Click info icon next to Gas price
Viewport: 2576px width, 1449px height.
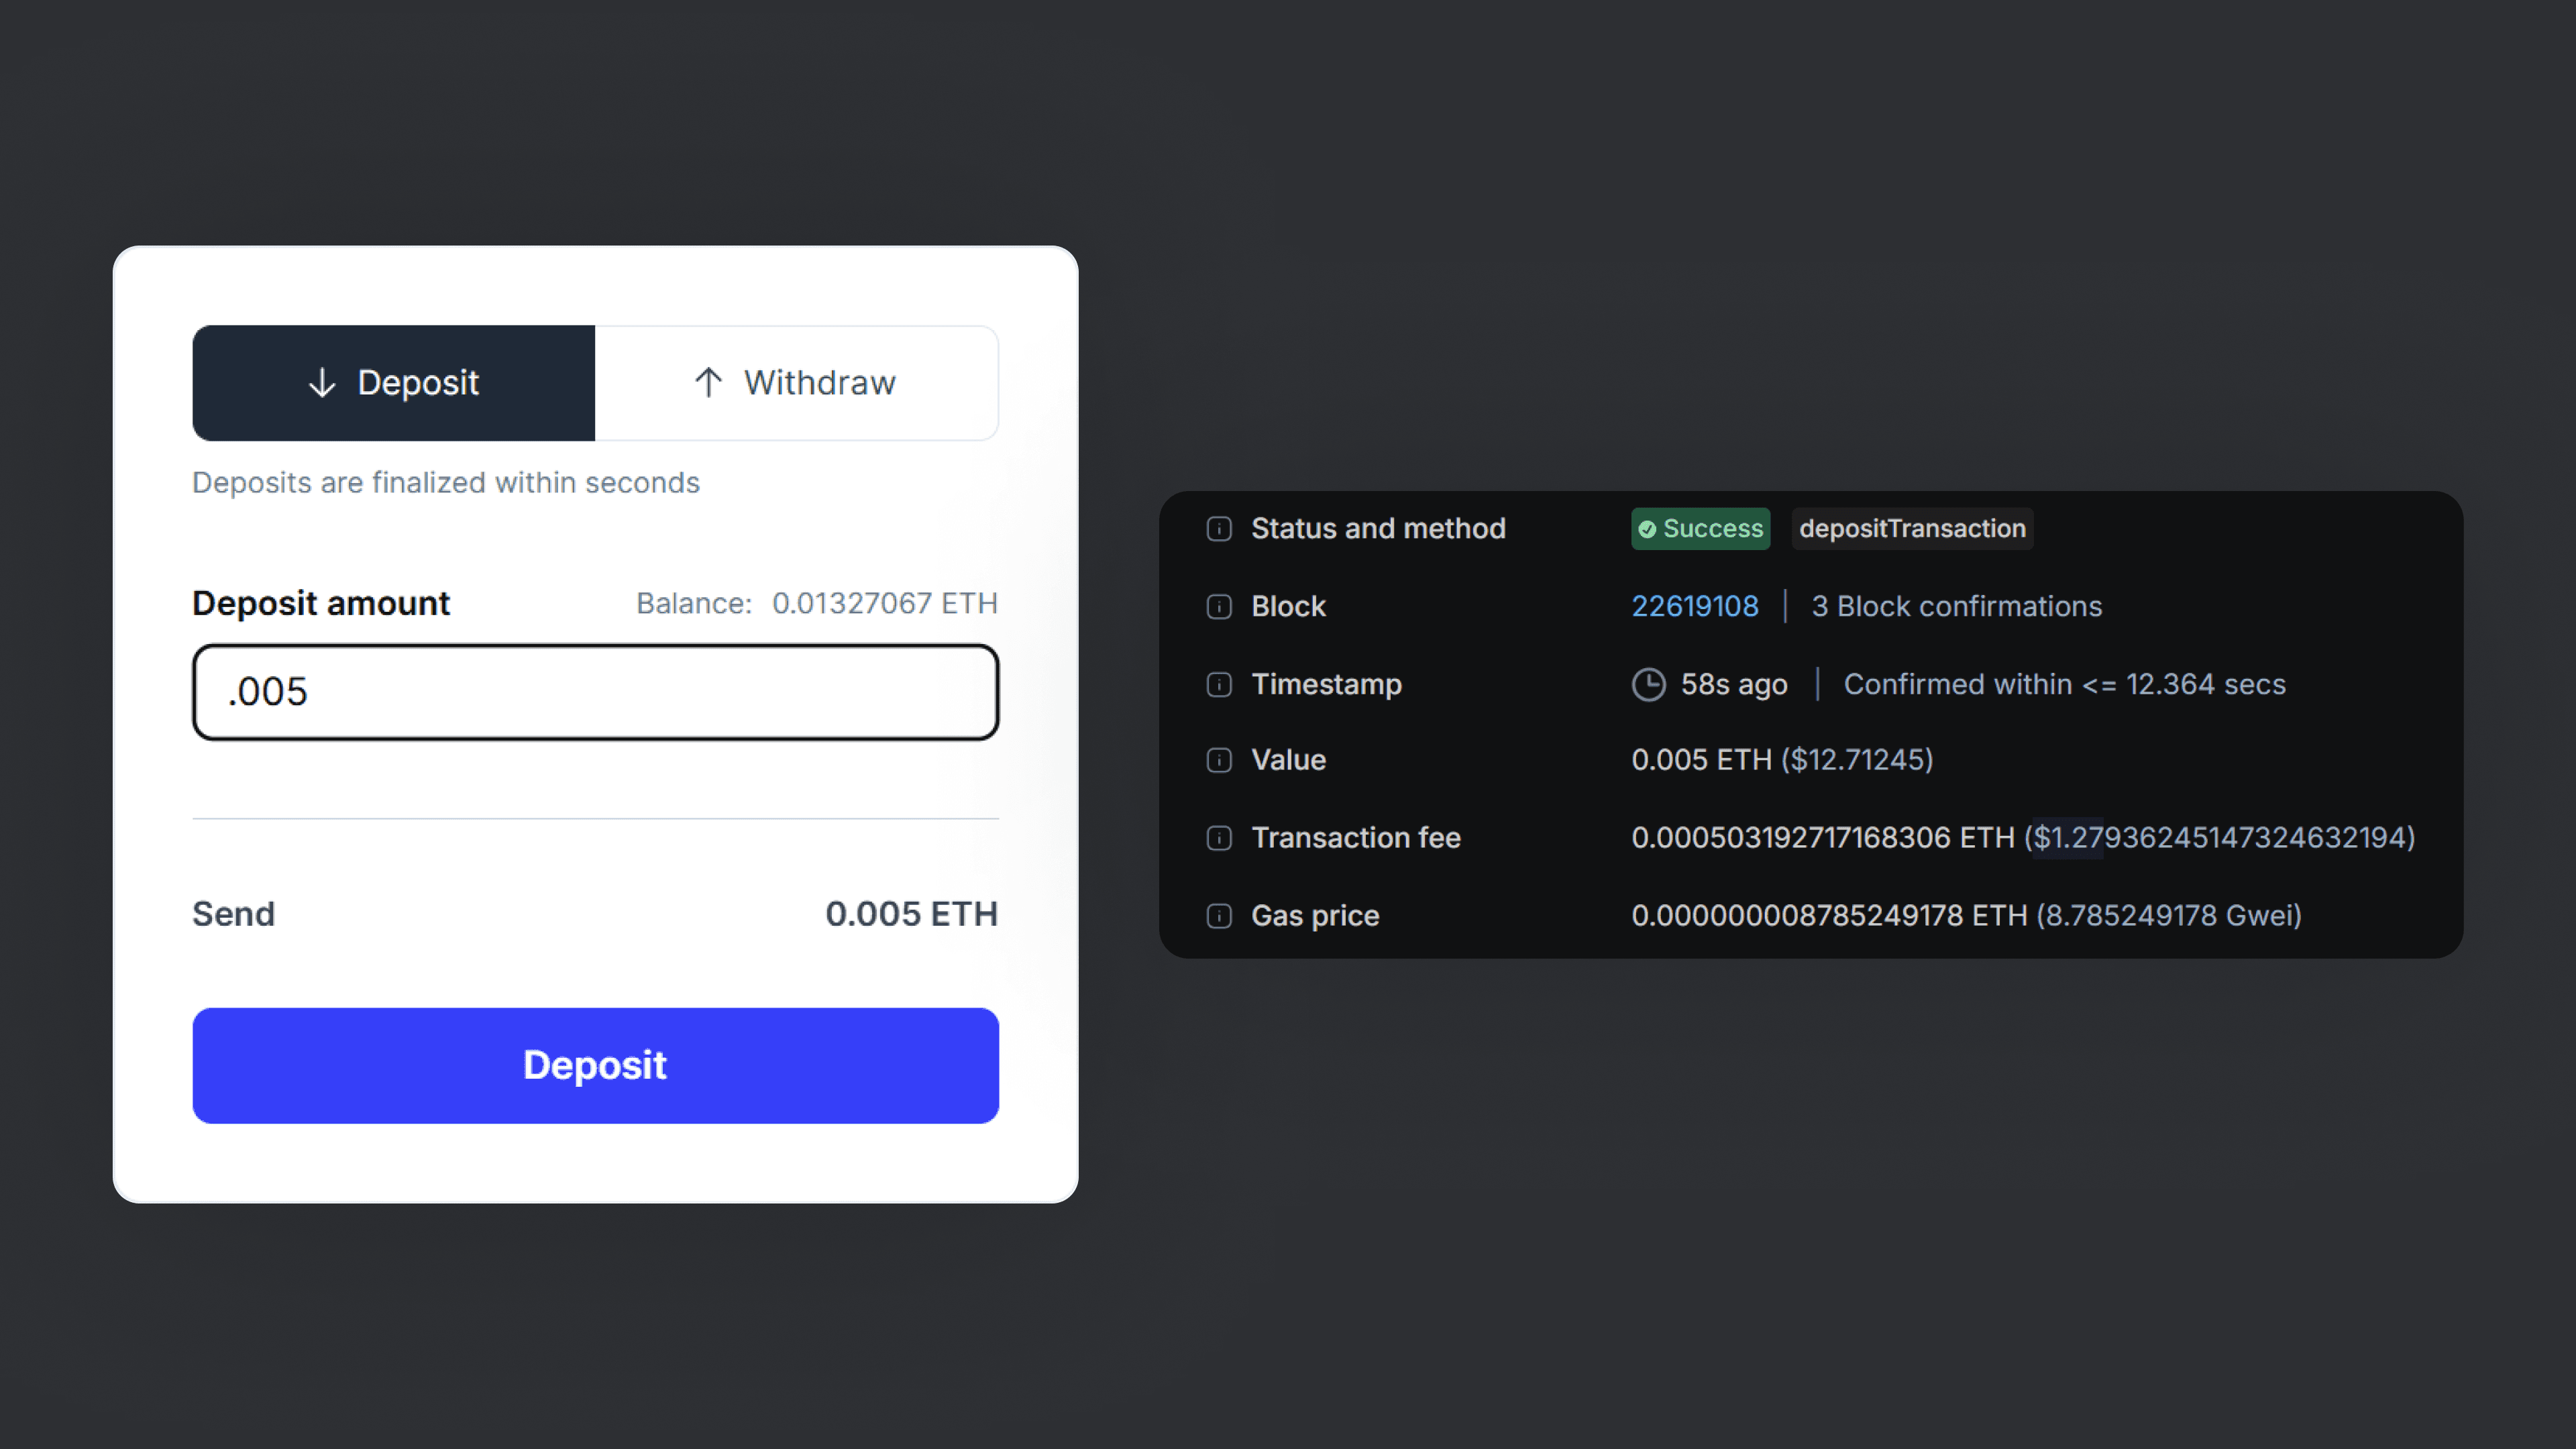1218,916
